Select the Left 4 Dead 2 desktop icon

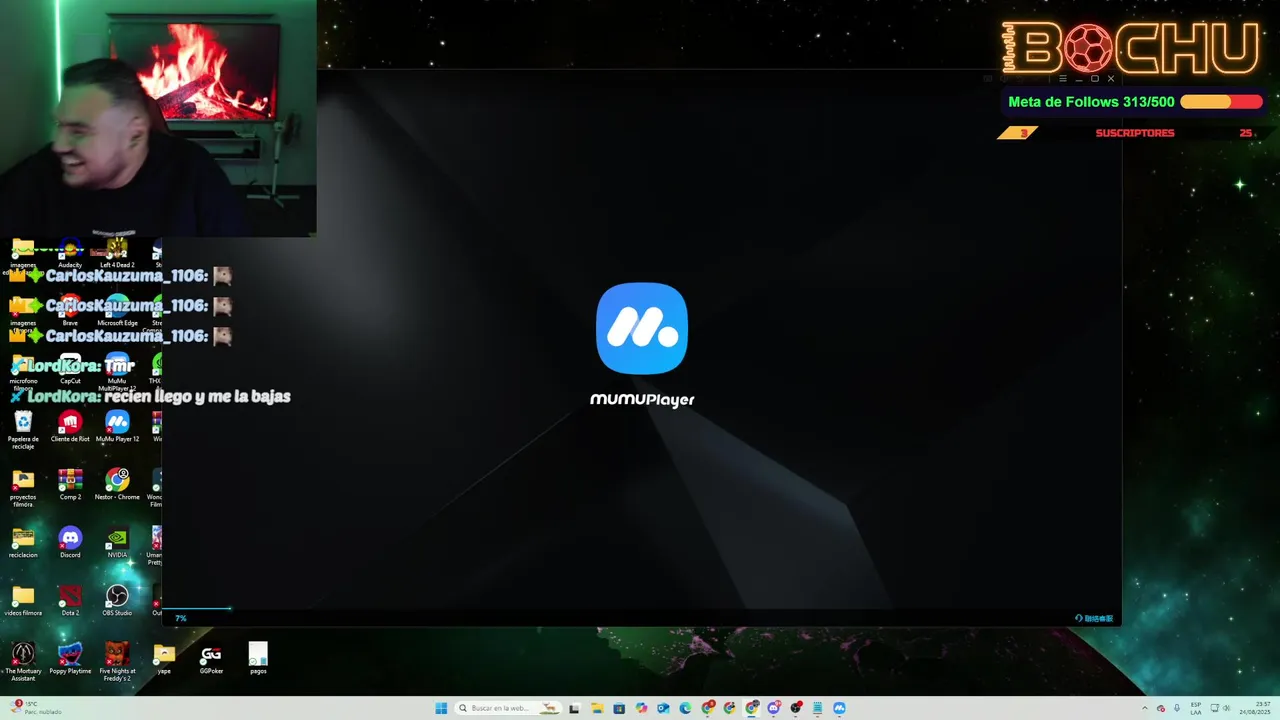[x=117, y=254]
